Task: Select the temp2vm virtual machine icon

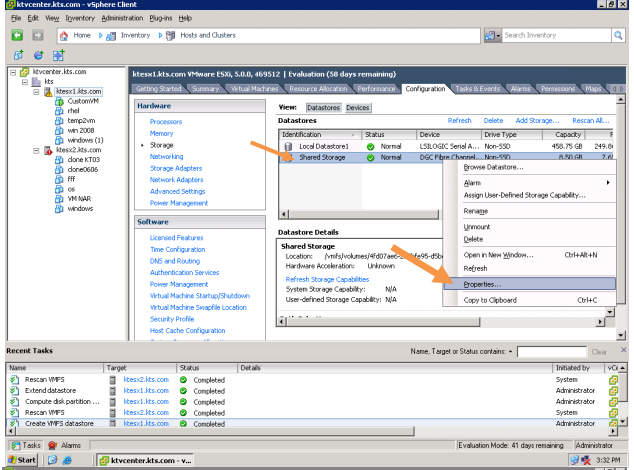Action: pos(59,121)
